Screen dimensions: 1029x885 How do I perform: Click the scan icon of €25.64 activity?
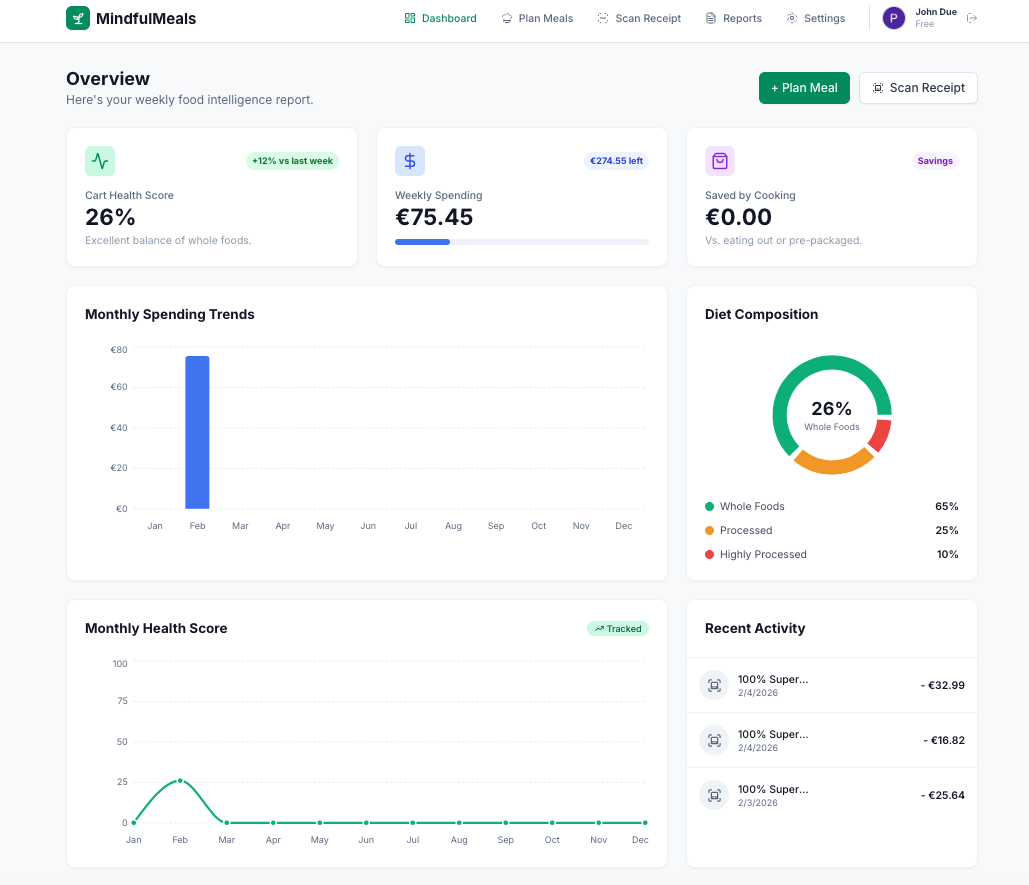(714, 795)
